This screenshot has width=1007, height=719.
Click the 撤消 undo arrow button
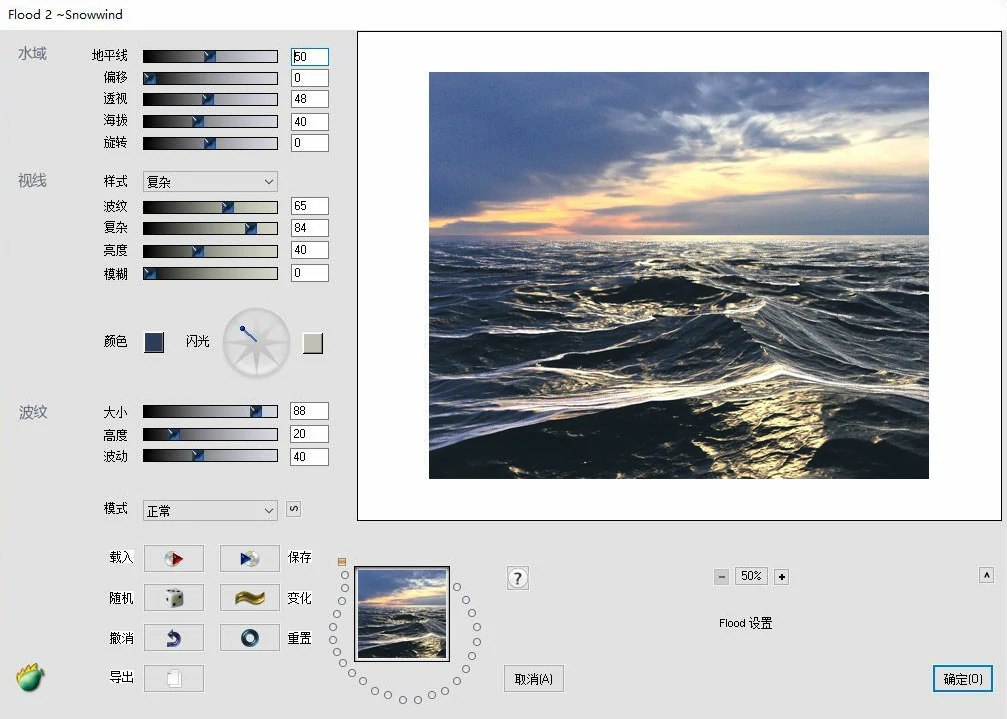pyautogui.click(x=173, y=638)
